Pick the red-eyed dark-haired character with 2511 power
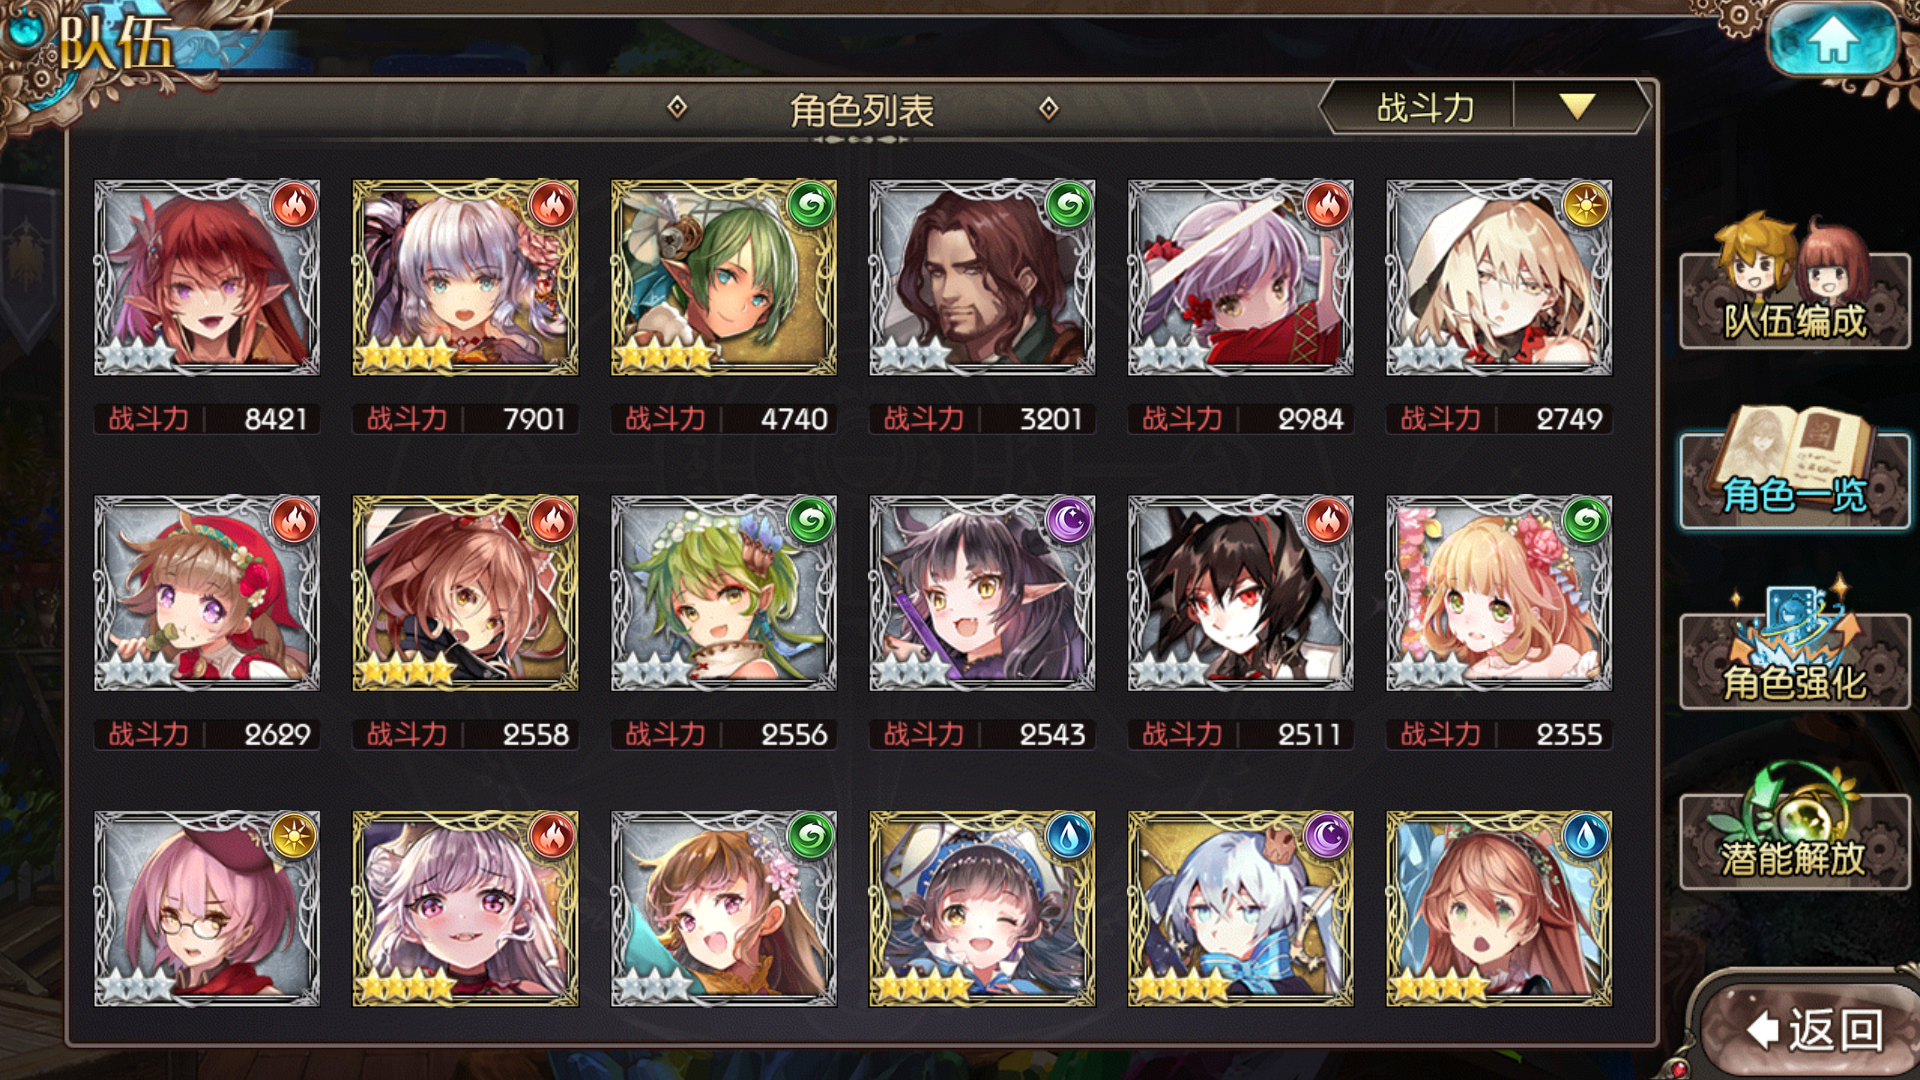 pyautogui.click(x=1241, y=593)
